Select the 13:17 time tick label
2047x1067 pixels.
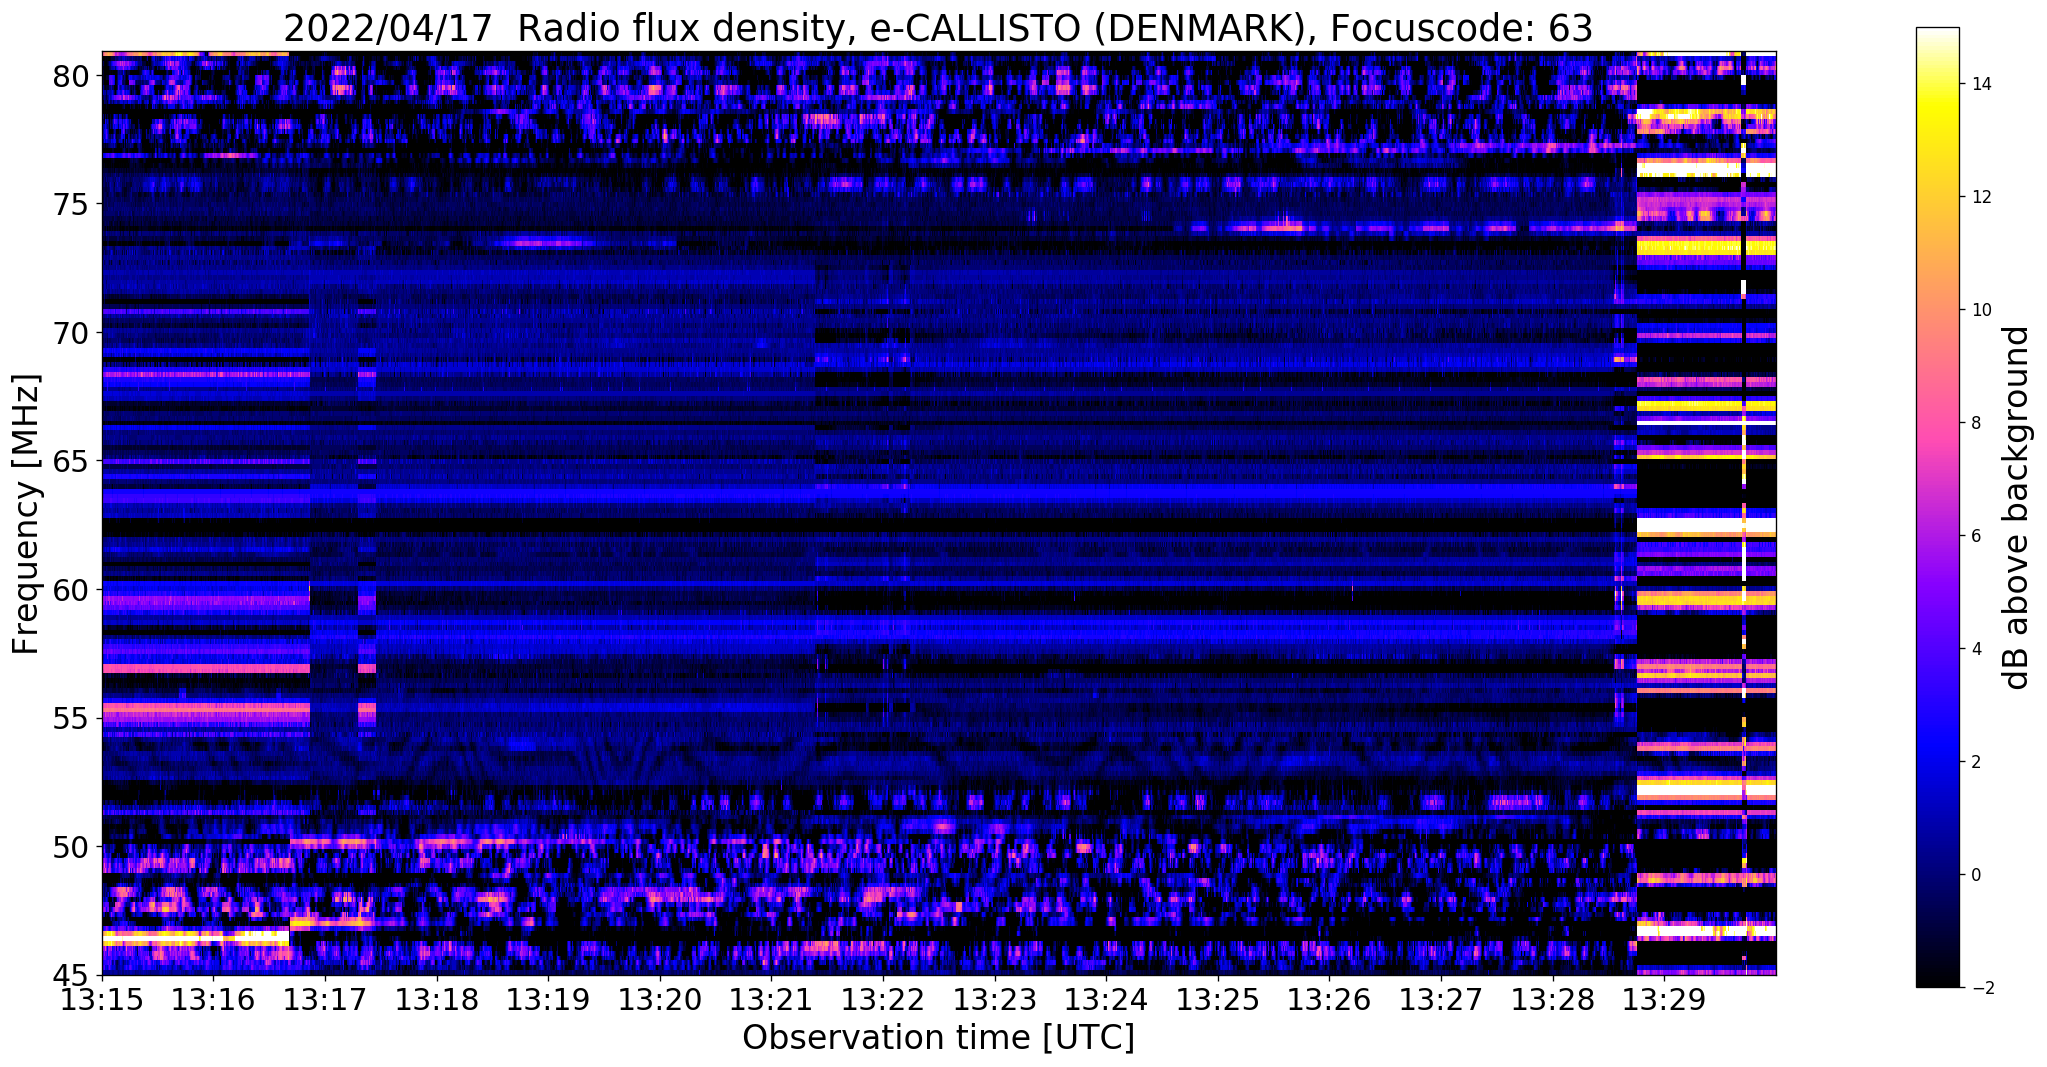[325, 1000]
